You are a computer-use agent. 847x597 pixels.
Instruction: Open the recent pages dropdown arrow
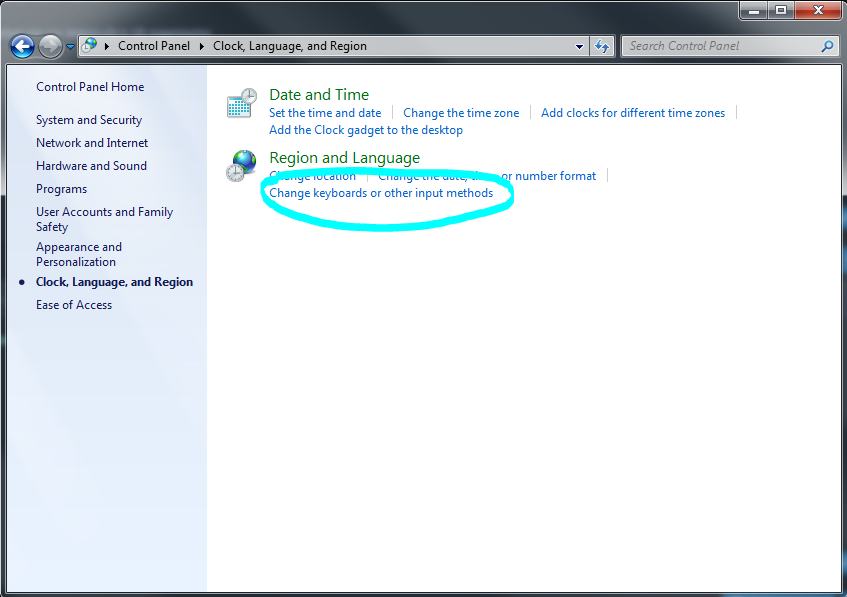70,47
